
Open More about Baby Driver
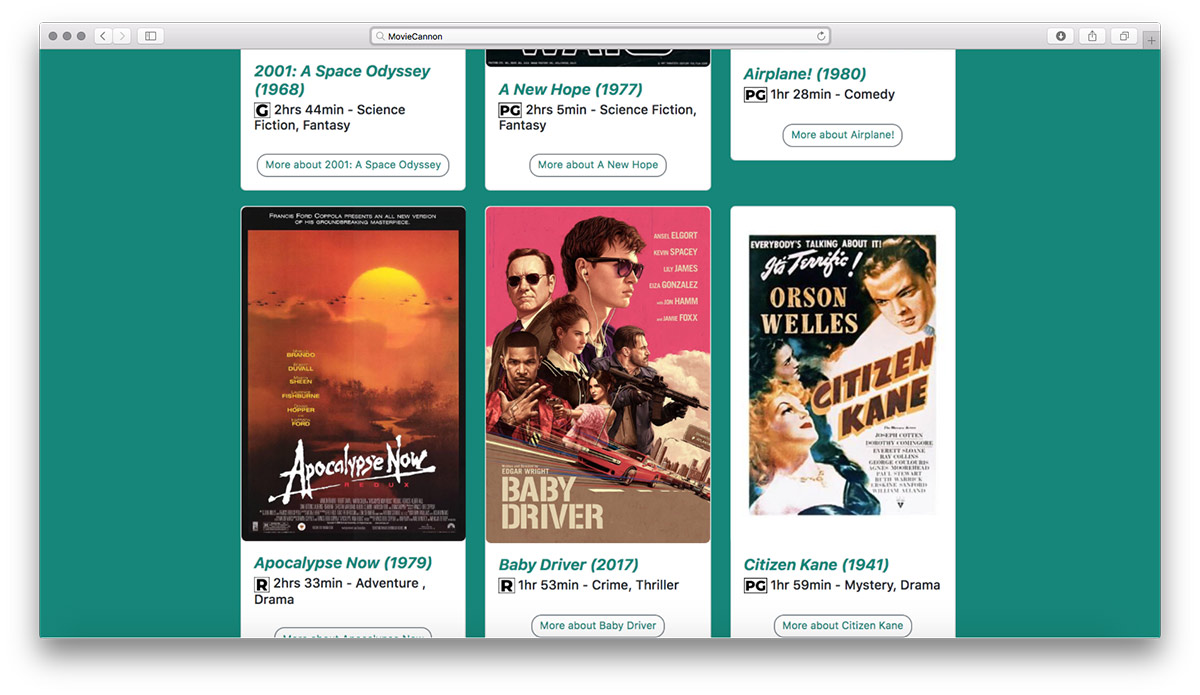click(x=598, y=626)
